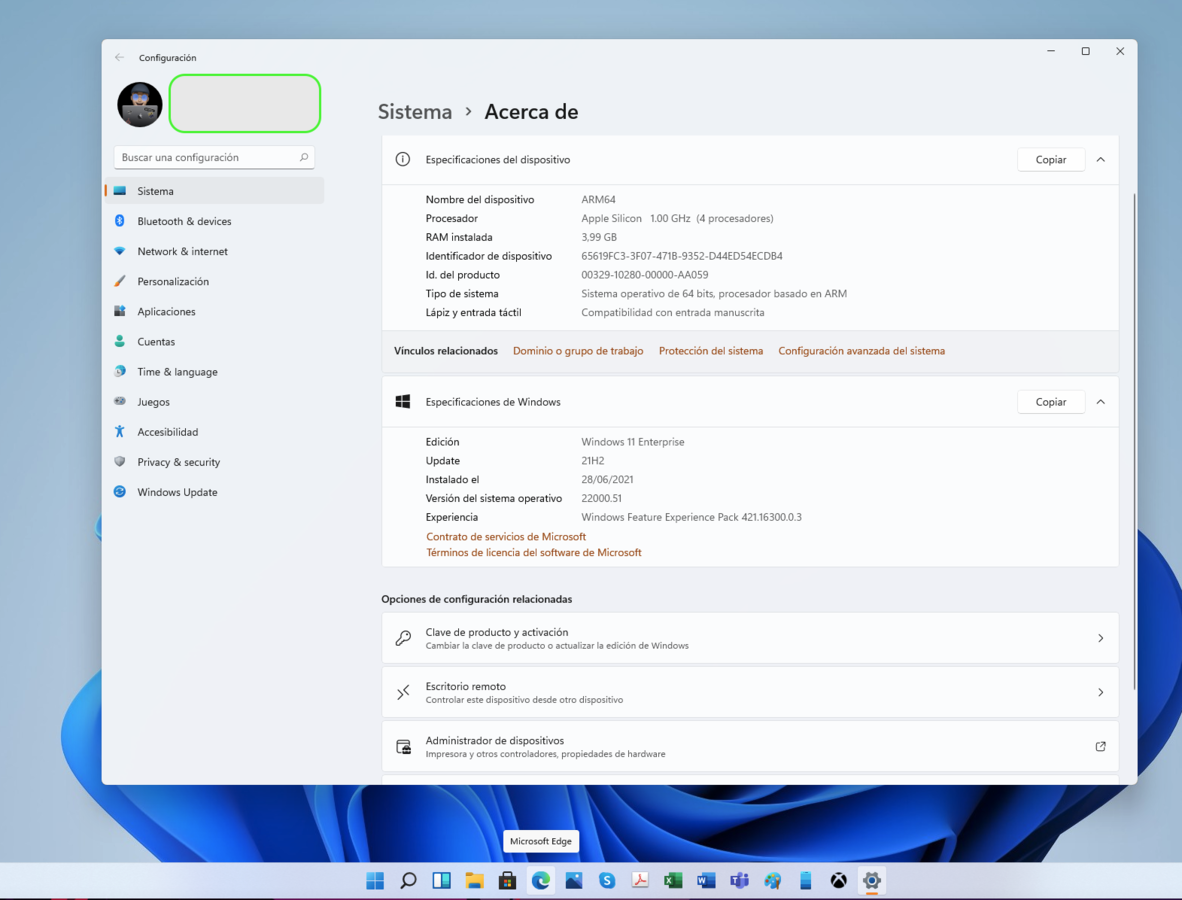The image size is (1182, 900).
Task: Open the Paint app from the taskbar
Action: coord(773,880)
